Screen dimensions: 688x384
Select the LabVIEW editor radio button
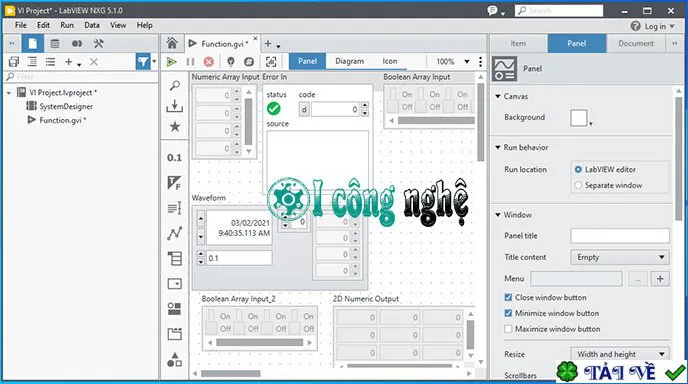(x=578, y=169)
